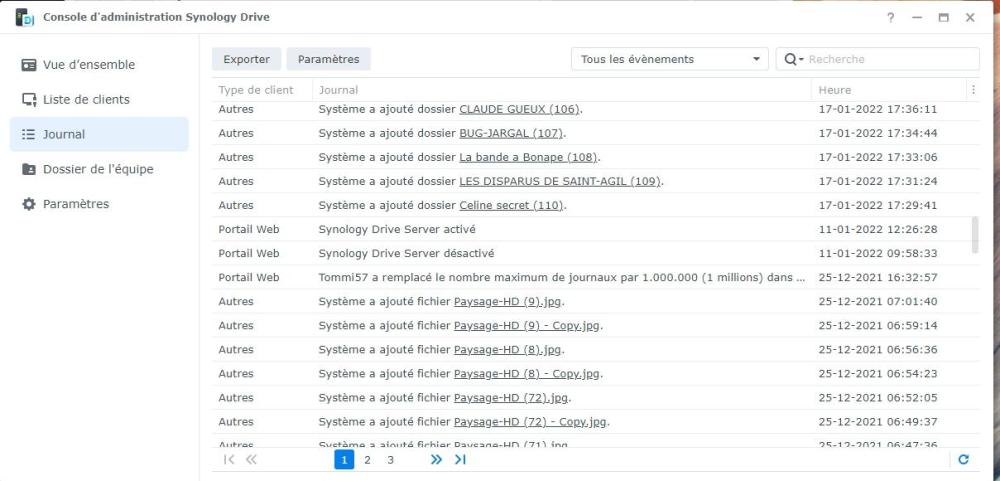Click Autres cell in CLAUDE GUEUX row
1000x481 pixels.
236,109
